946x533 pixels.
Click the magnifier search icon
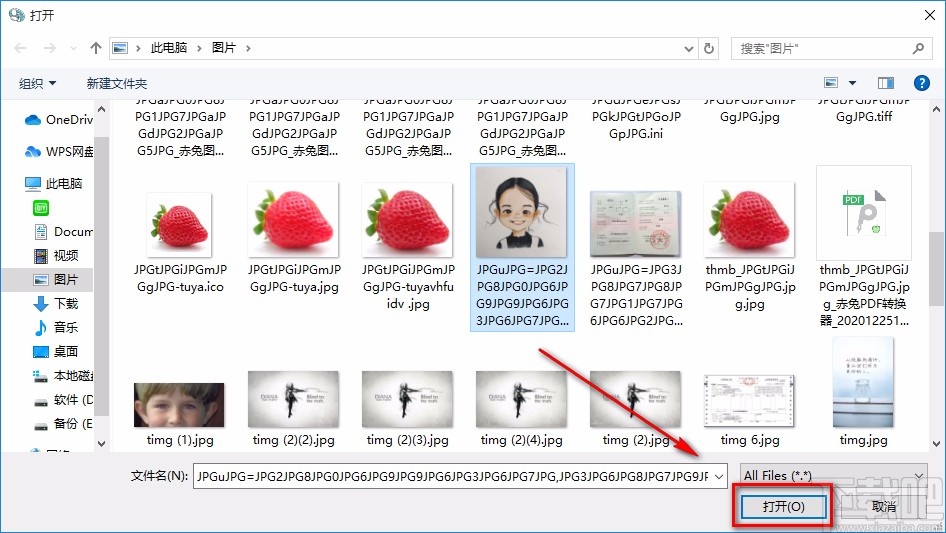click(918, 48)
